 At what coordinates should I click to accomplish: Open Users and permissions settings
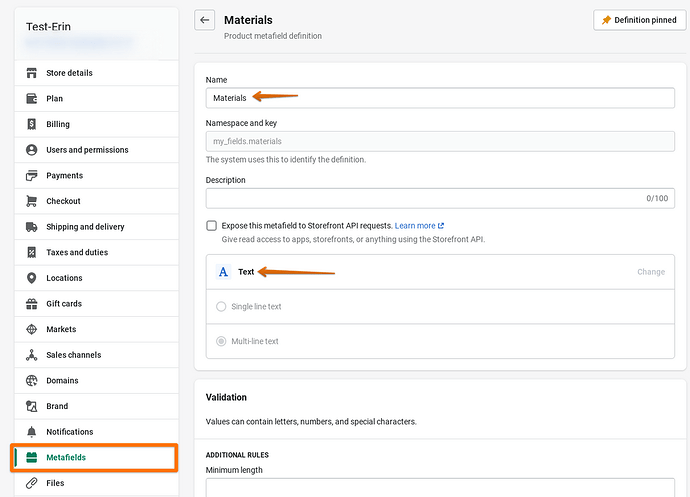(x=87, y=150)
